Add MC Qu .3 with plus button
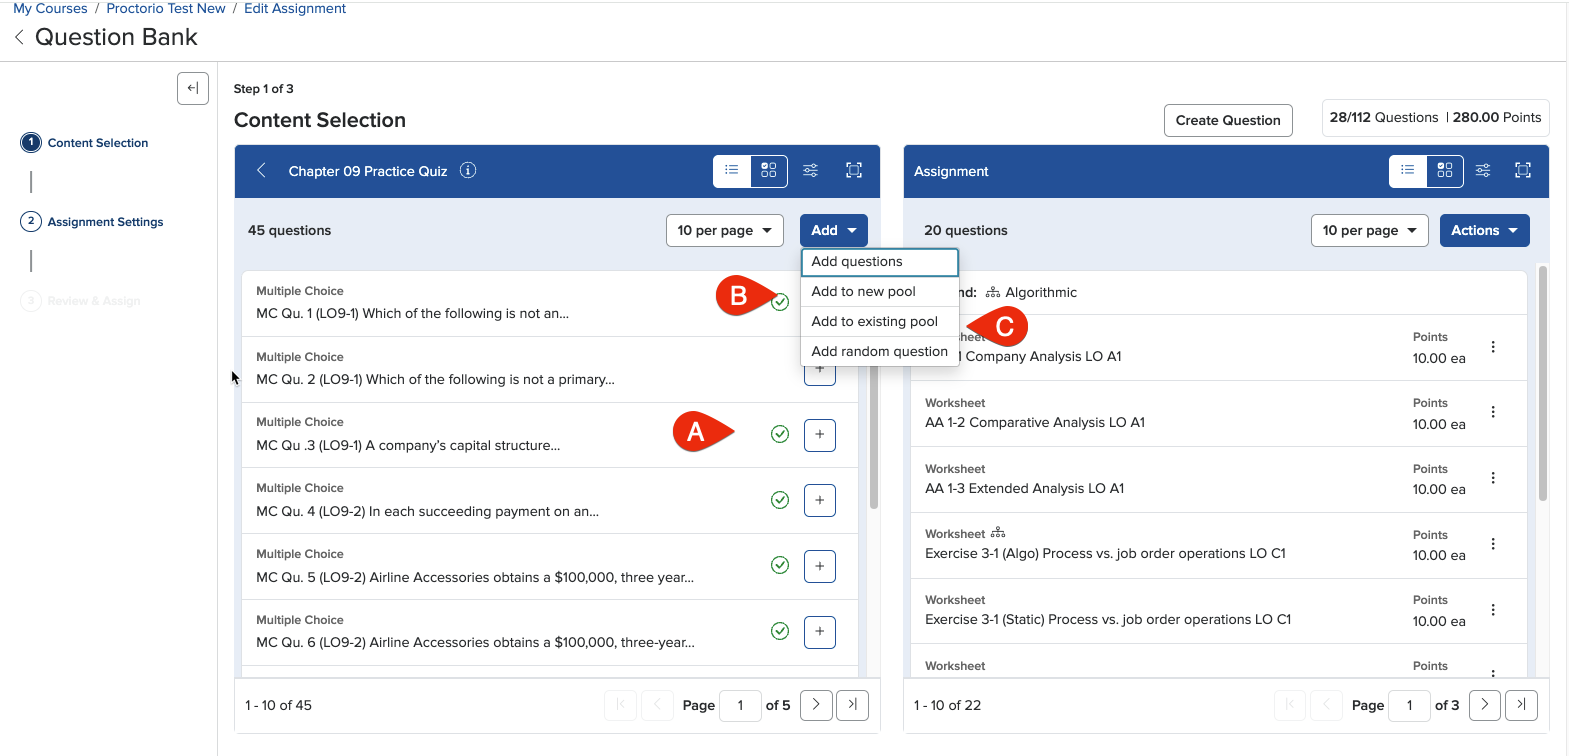 click(820, 434)
